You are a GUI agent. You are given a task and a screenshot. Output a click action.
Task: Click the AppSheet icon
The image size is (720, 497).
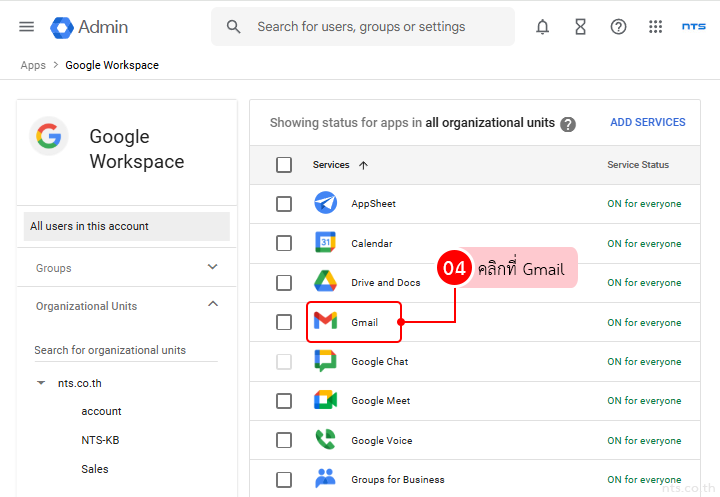(326, 203)
